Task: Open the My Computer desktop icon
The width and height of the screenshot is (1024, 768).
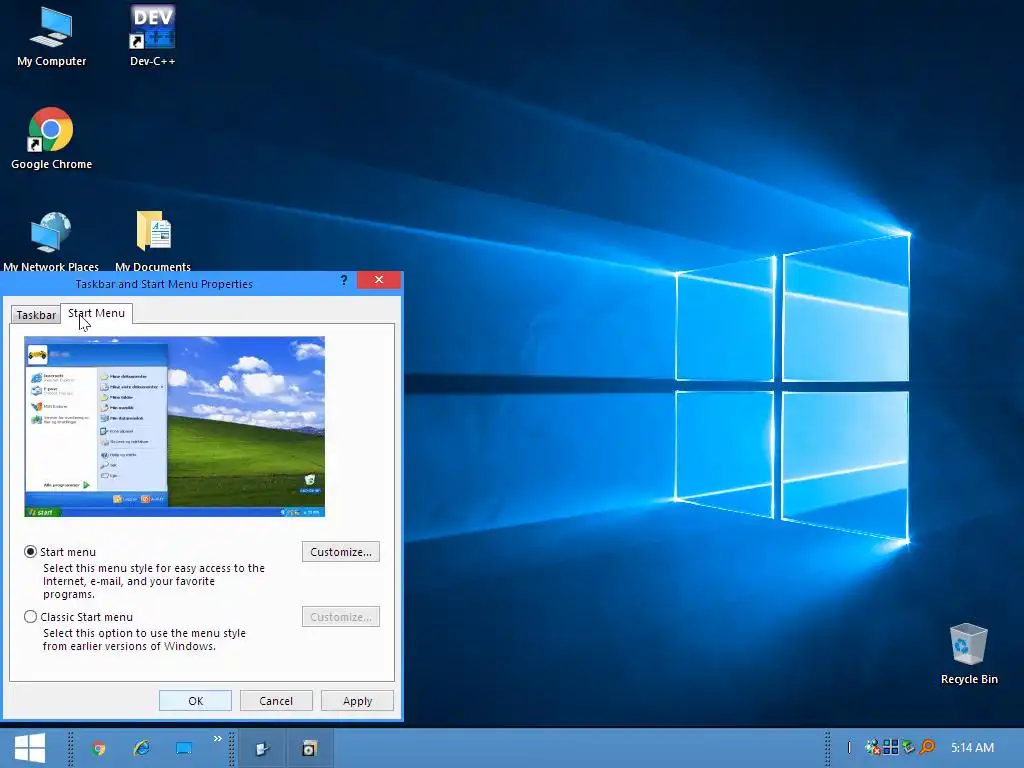Action: point(51,37)
